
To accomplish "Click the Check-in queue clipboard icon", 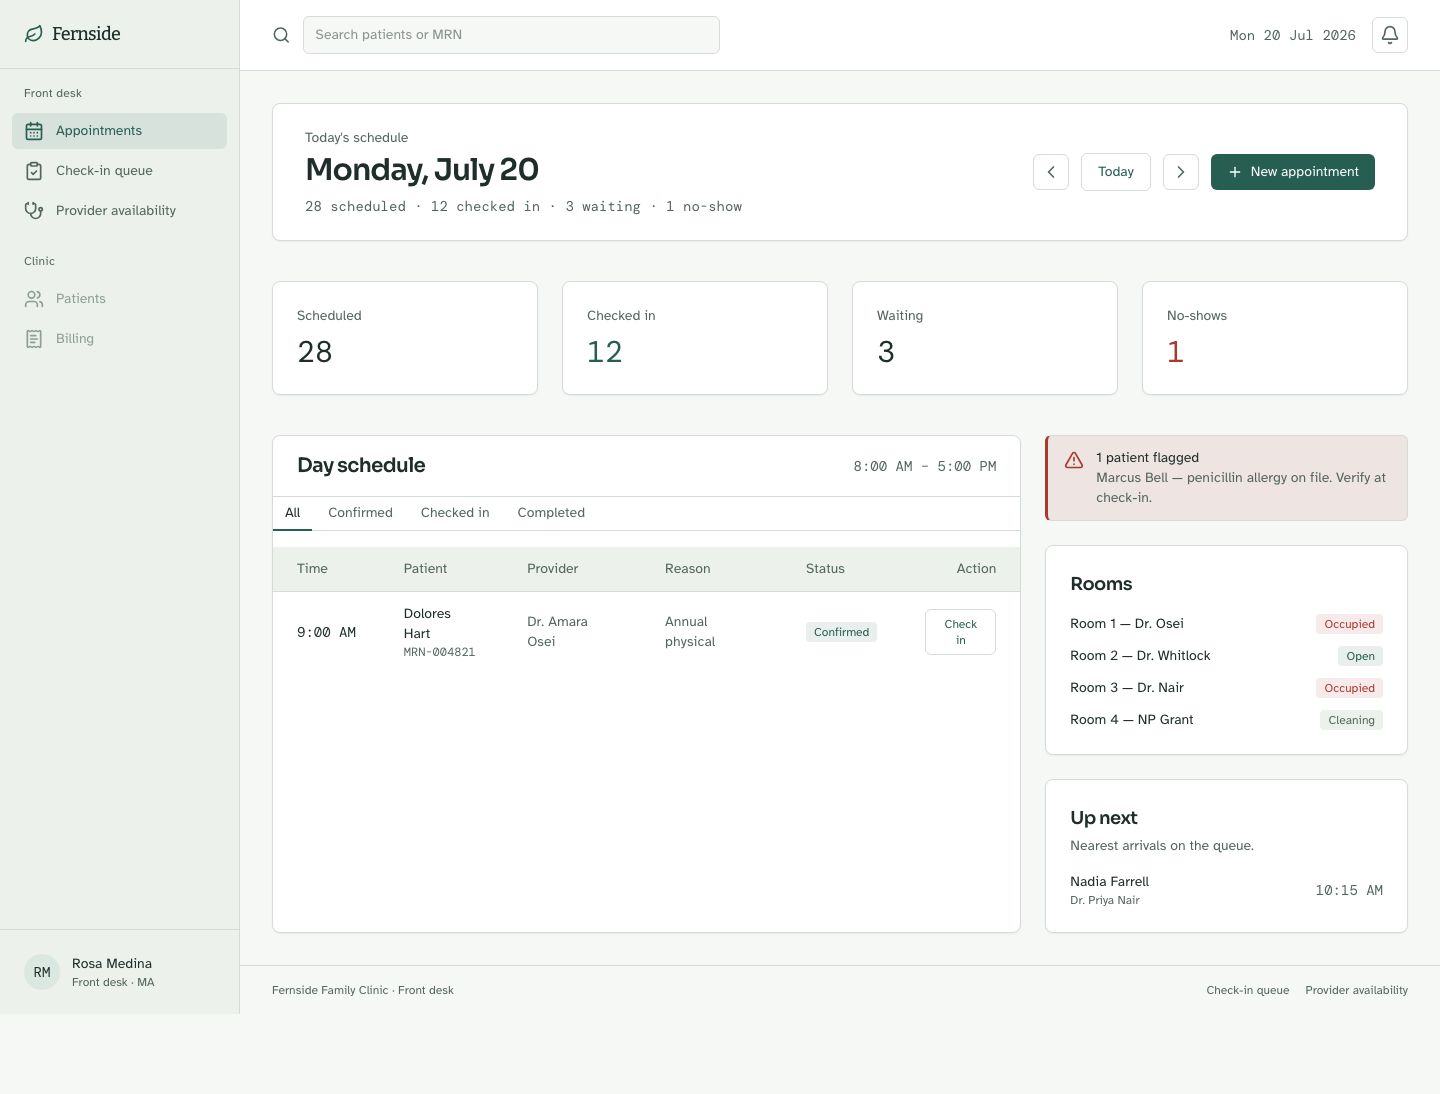I will (34, 171).
